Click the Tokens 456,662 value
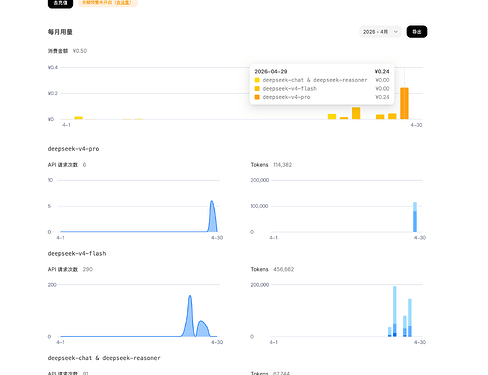This screenshot has width=488, height=375. (x=283, y=269)
